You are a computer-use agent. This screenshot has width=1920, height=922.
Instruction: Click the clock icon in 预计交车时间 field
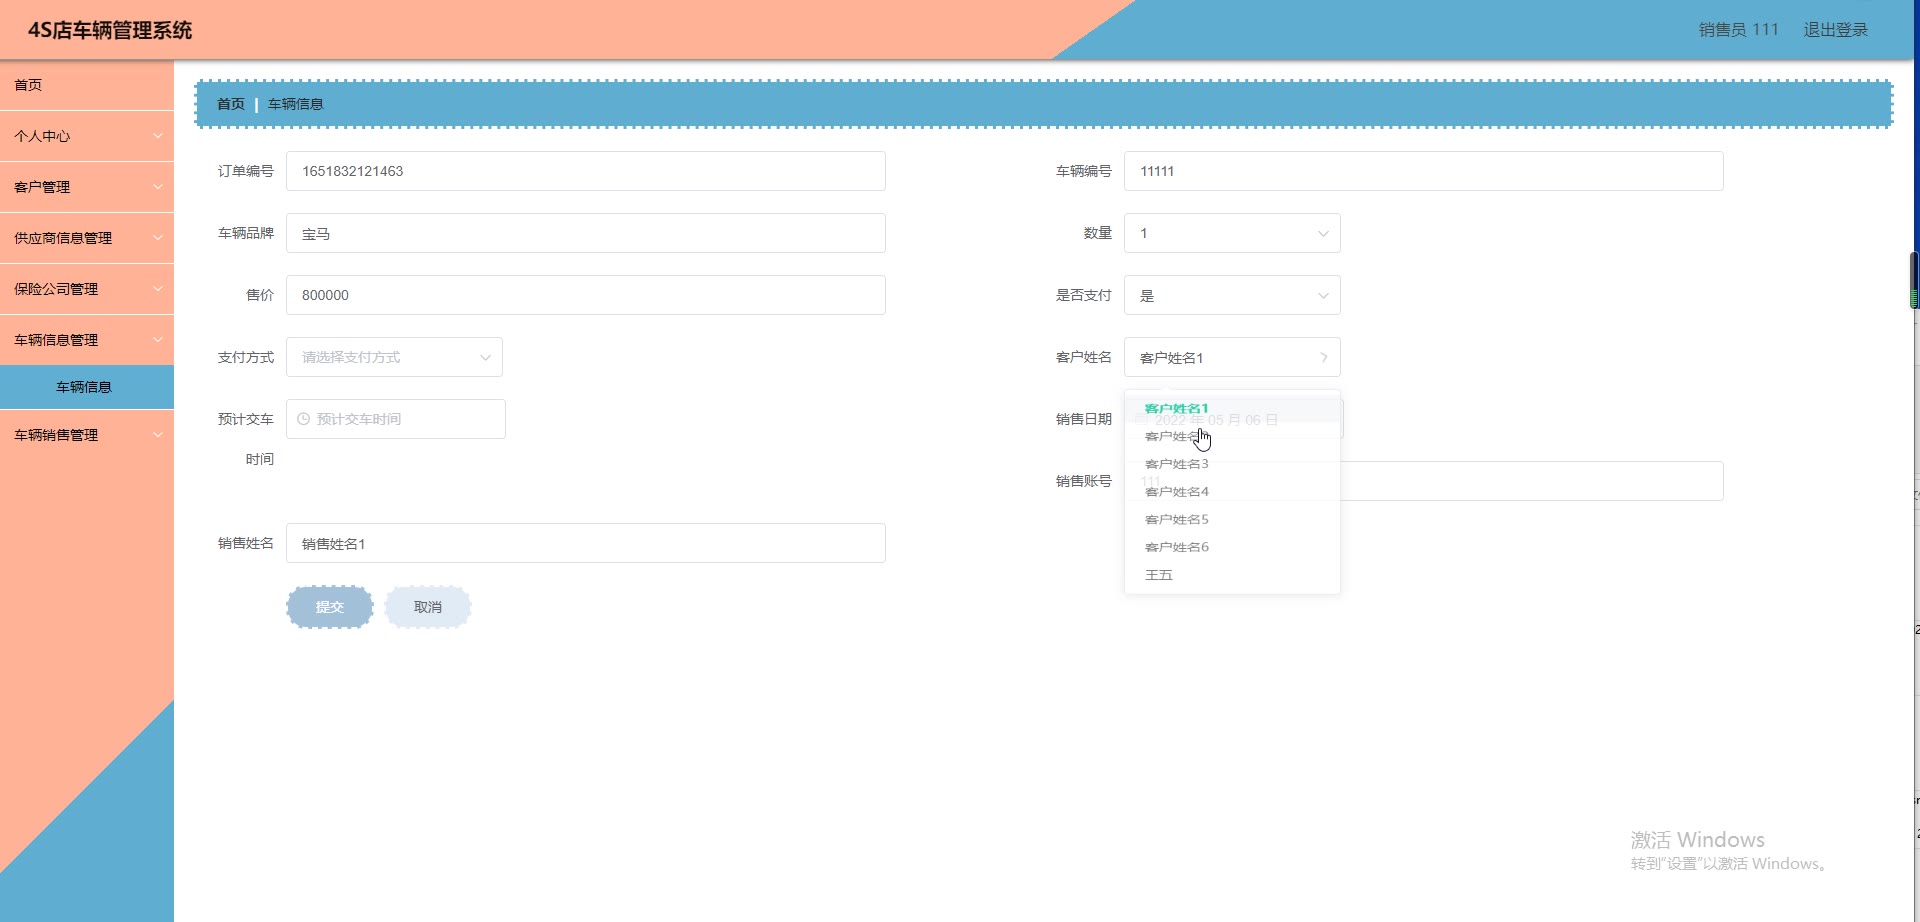click(x=304, y=419)
